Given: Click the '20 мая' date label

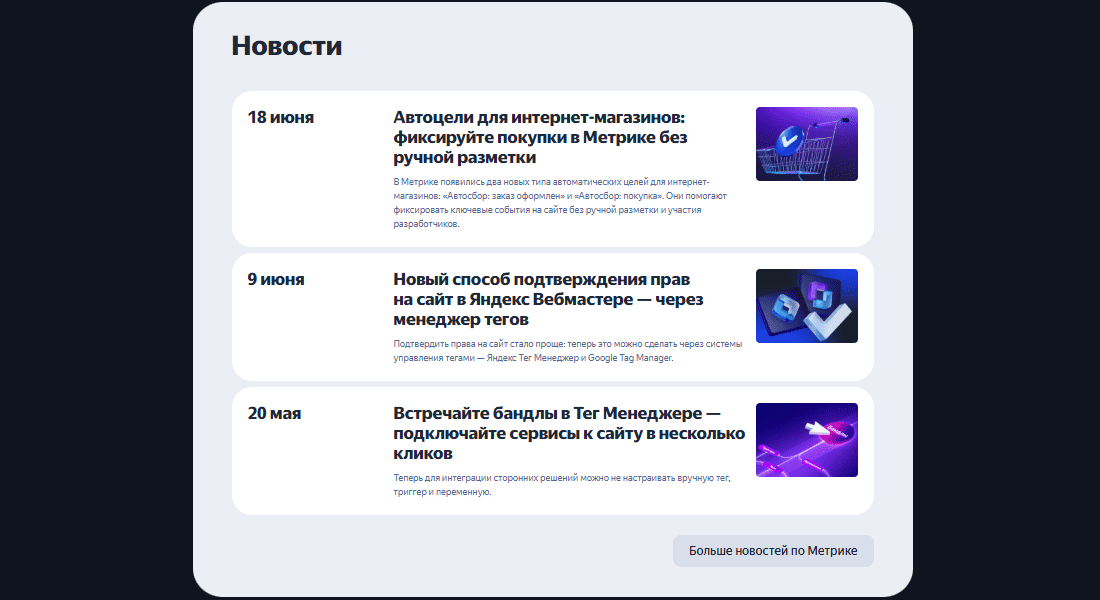Looking at the screenshot, I should 274,413.
